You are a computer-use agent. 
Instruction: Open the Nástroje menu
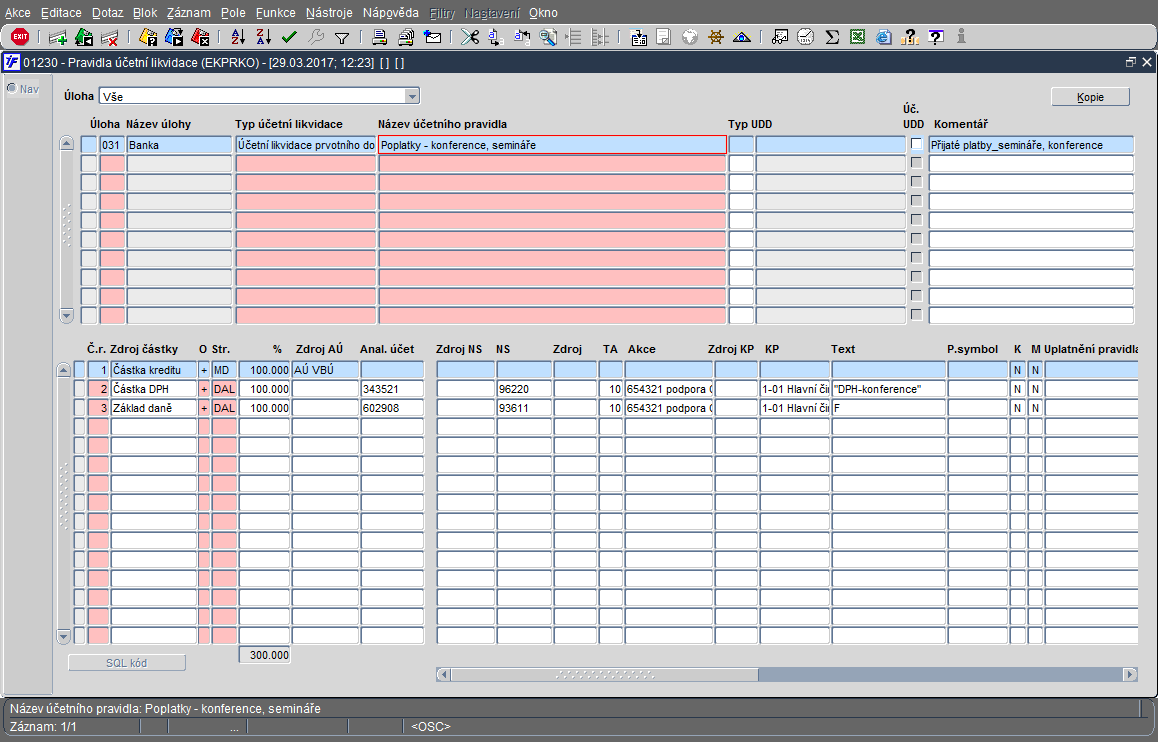click(329, 13)
